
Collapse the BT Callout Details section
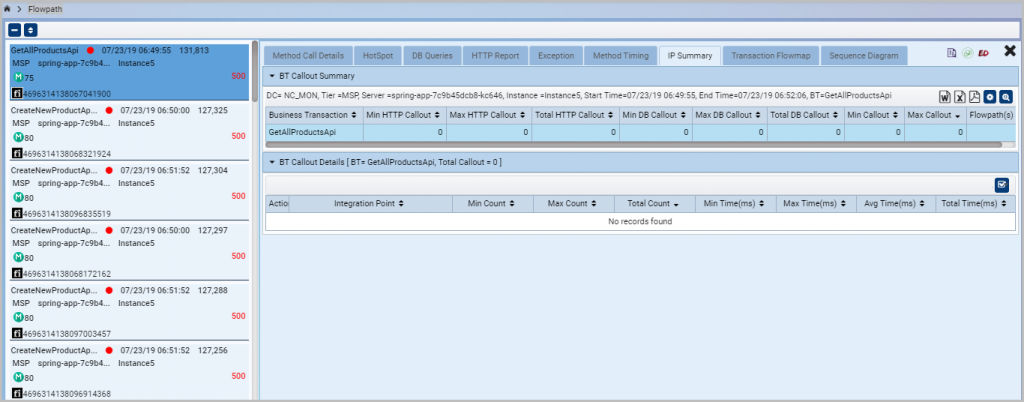(x=271, y=161)
